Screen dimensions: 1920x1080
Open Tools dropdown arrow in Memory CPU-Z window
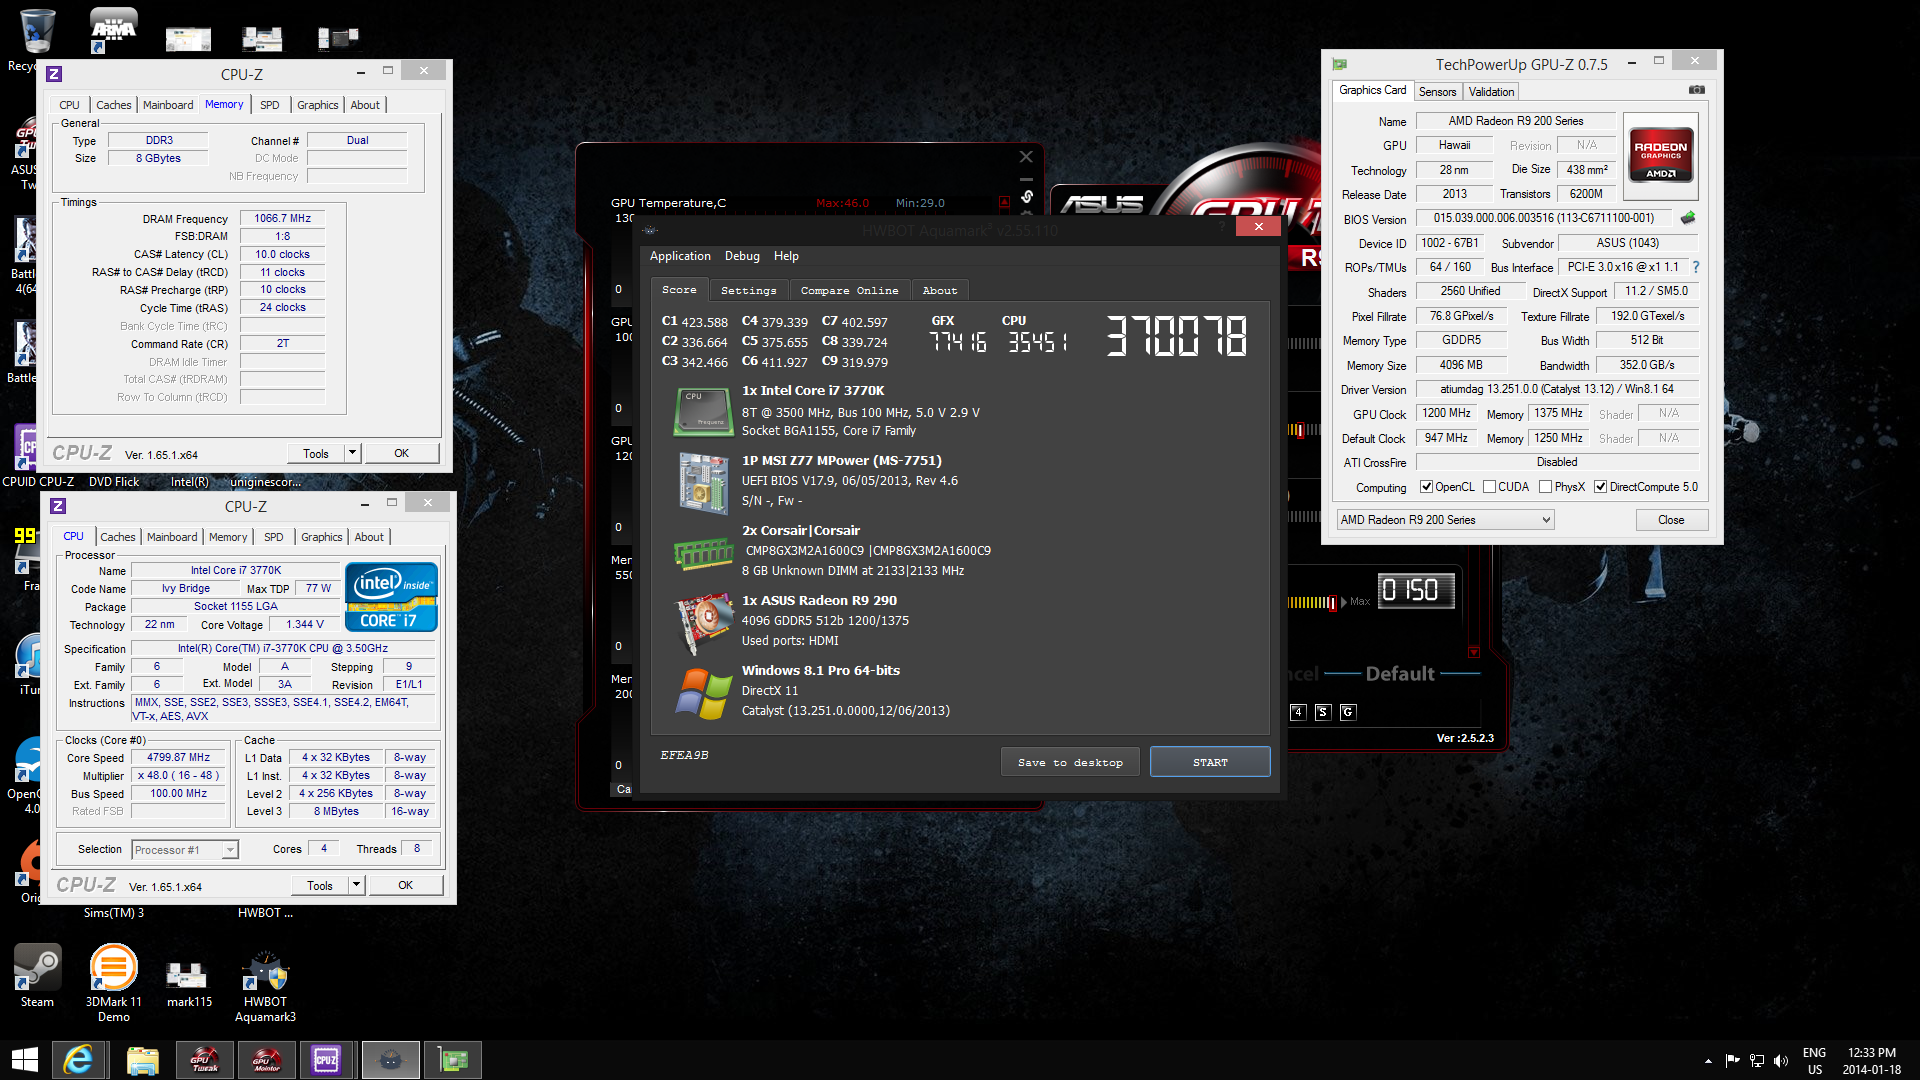tap(352, 453)
